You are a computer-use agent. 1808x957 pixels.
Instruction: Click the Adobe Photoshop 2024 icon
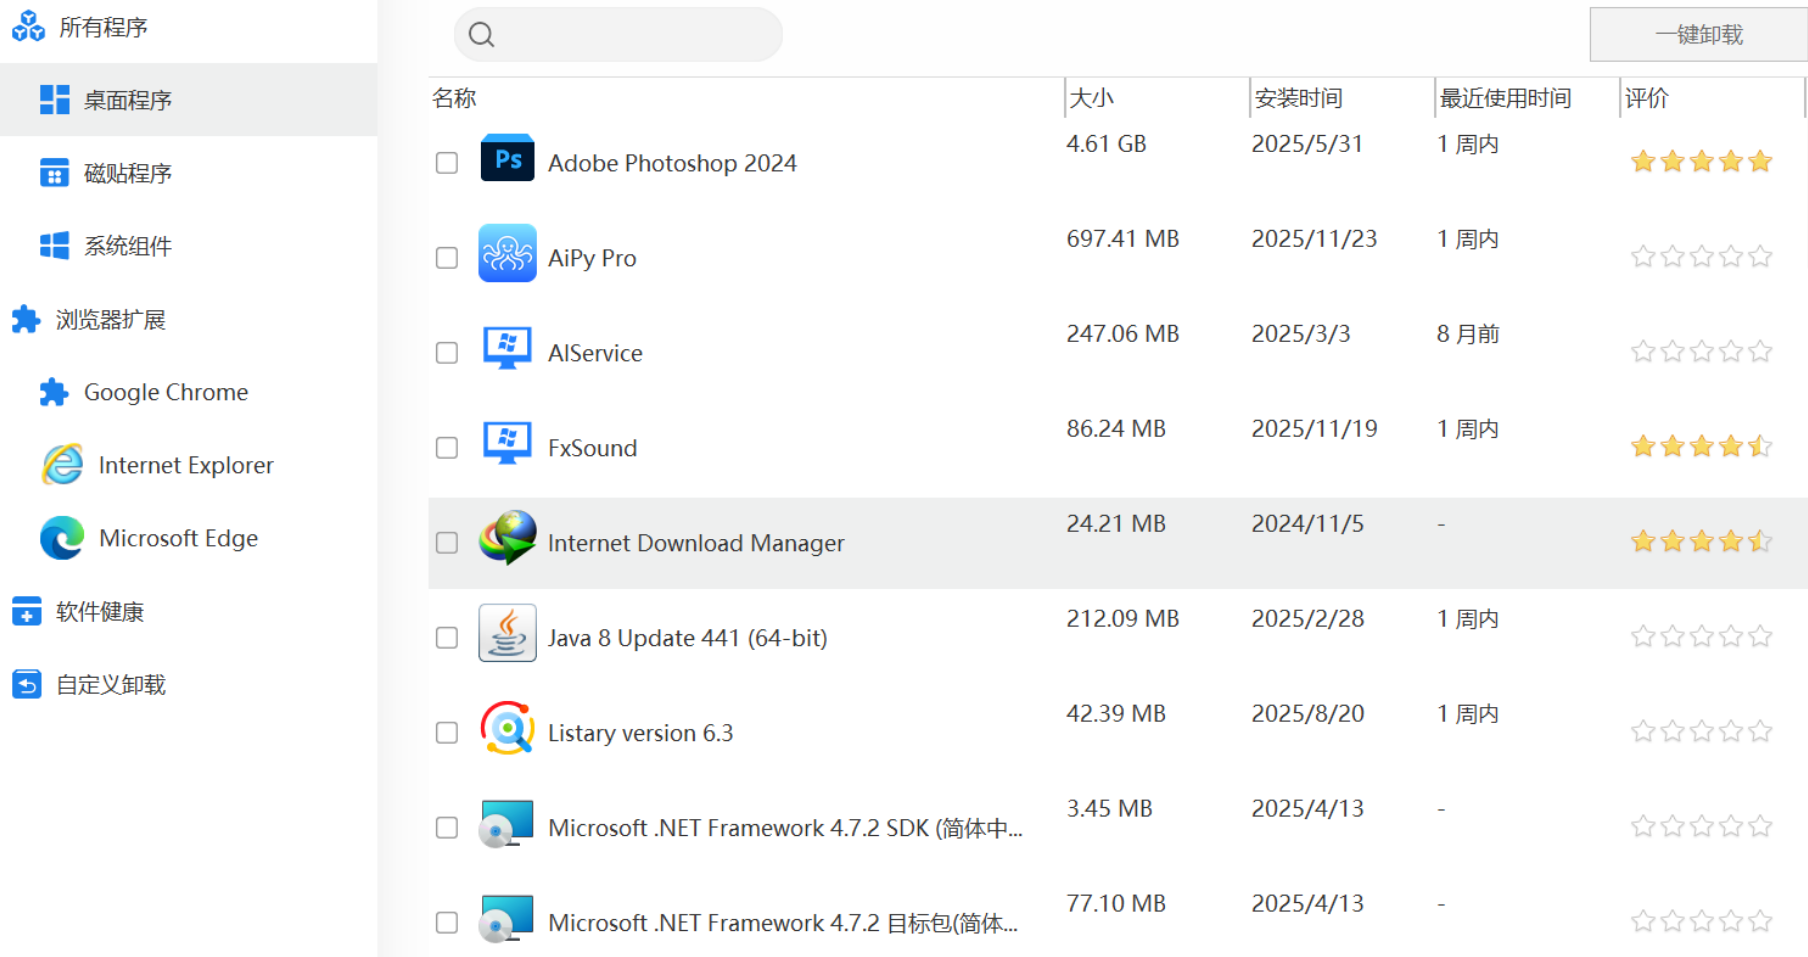click(x=507, y=159)
